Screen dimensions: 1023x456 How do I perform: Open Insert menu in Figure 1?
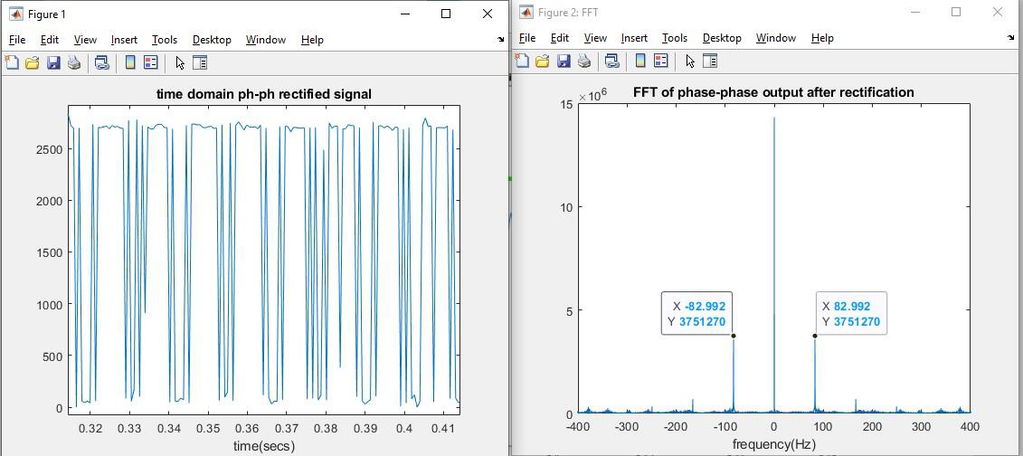point(124,40)
